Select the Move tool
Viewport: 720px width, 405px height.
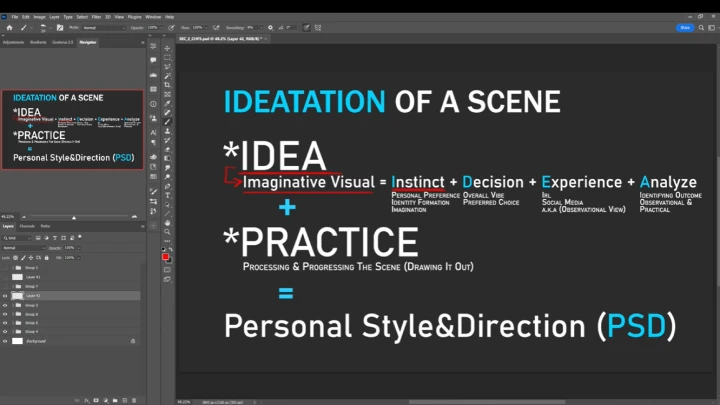[167, 49]
